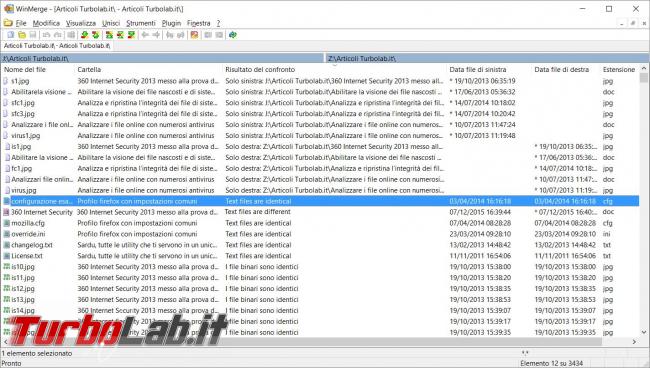Viewport: 650px width, 368px height.
Task: Select the sfc1.jpg file row
Action: [319, 103]
